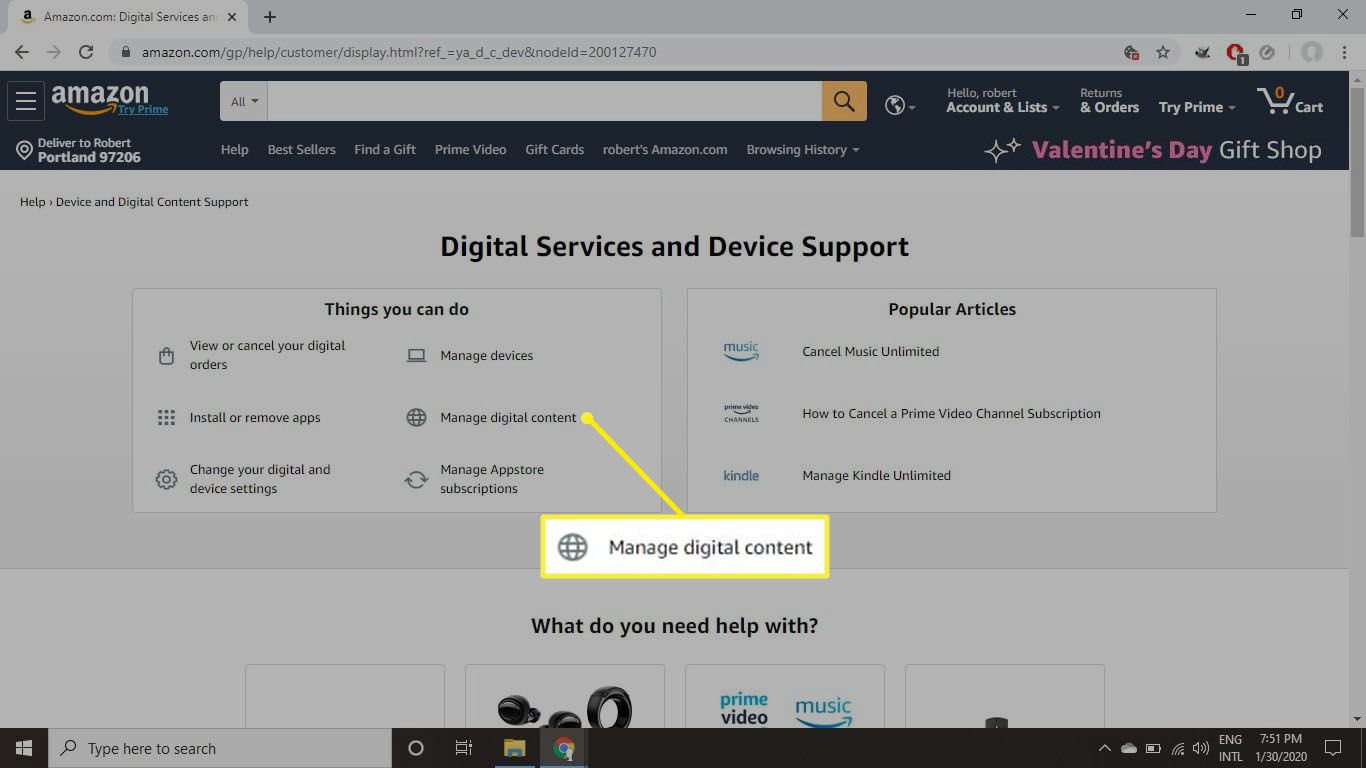The image size is (1366, 768).
Task: Open the volume control in system tray
Action: pyautogui.click(x=1200, y=748)
